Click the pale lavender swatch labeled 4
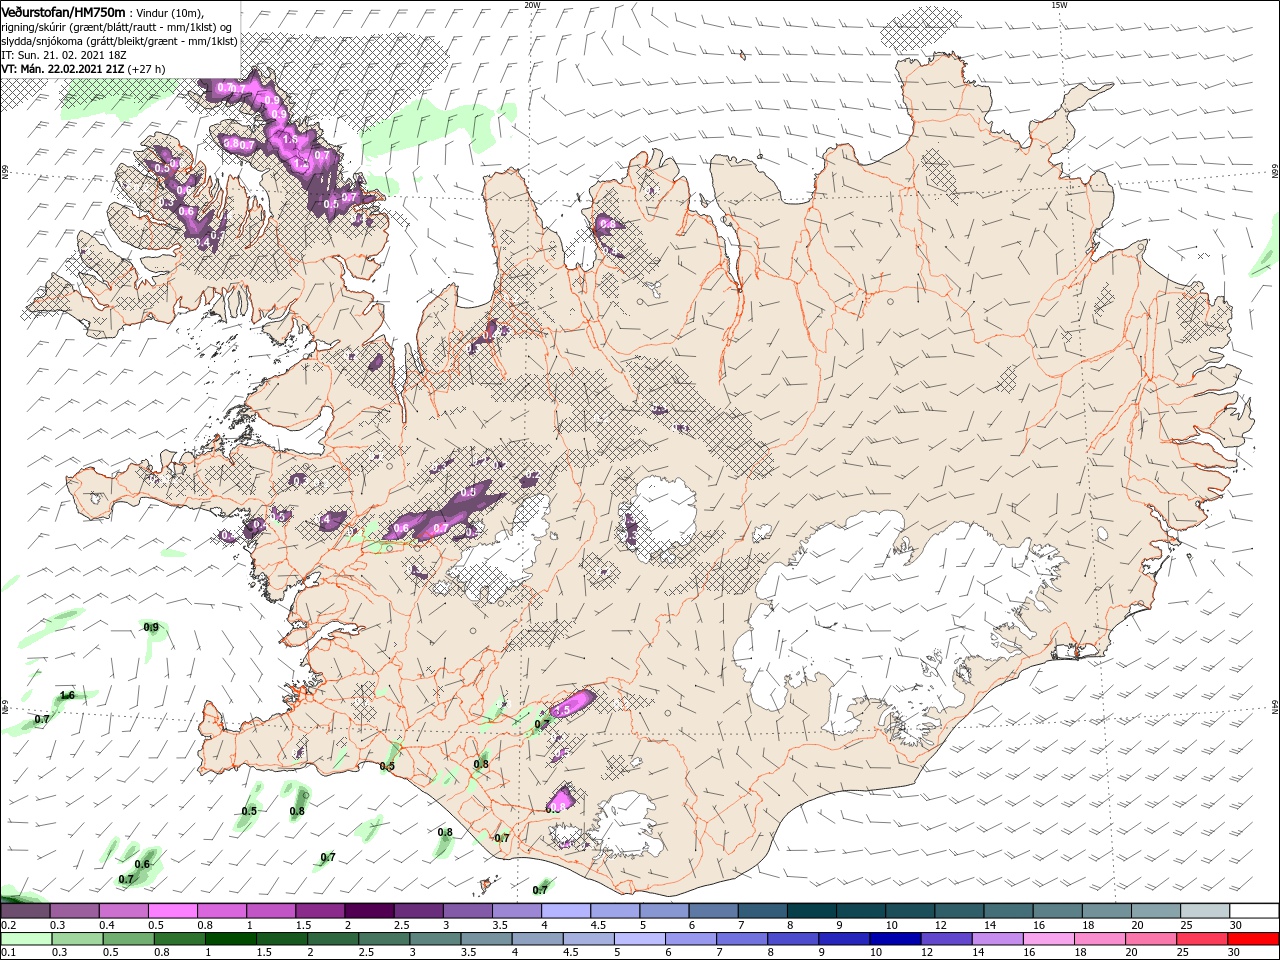 tap(564, 911)
